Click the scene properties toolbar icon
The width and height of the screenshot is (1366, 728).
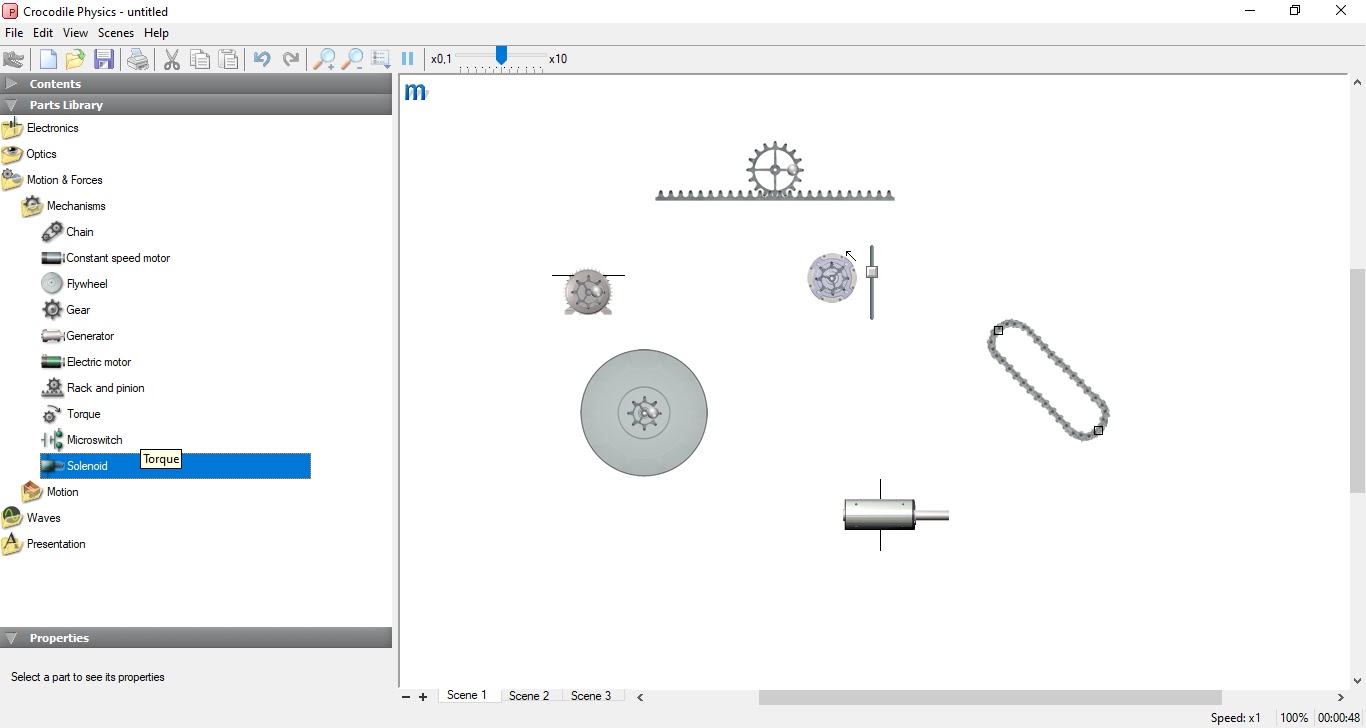[x=380, y=59]
